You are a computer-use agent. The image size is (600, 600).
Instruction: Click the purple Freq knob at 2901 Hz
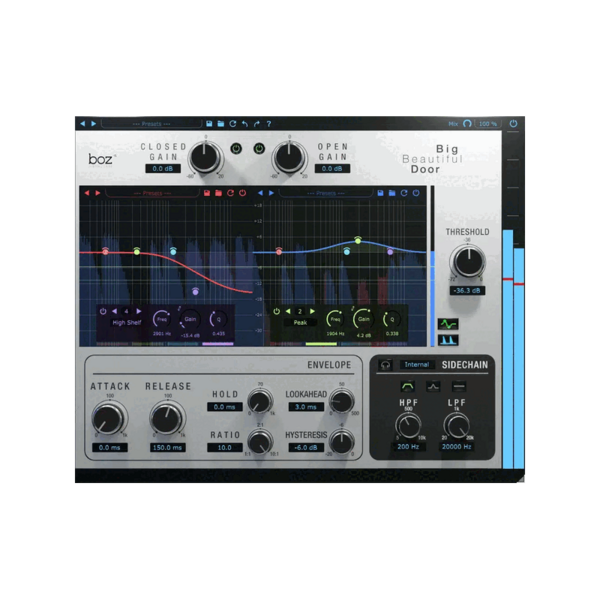pos(162,319)
